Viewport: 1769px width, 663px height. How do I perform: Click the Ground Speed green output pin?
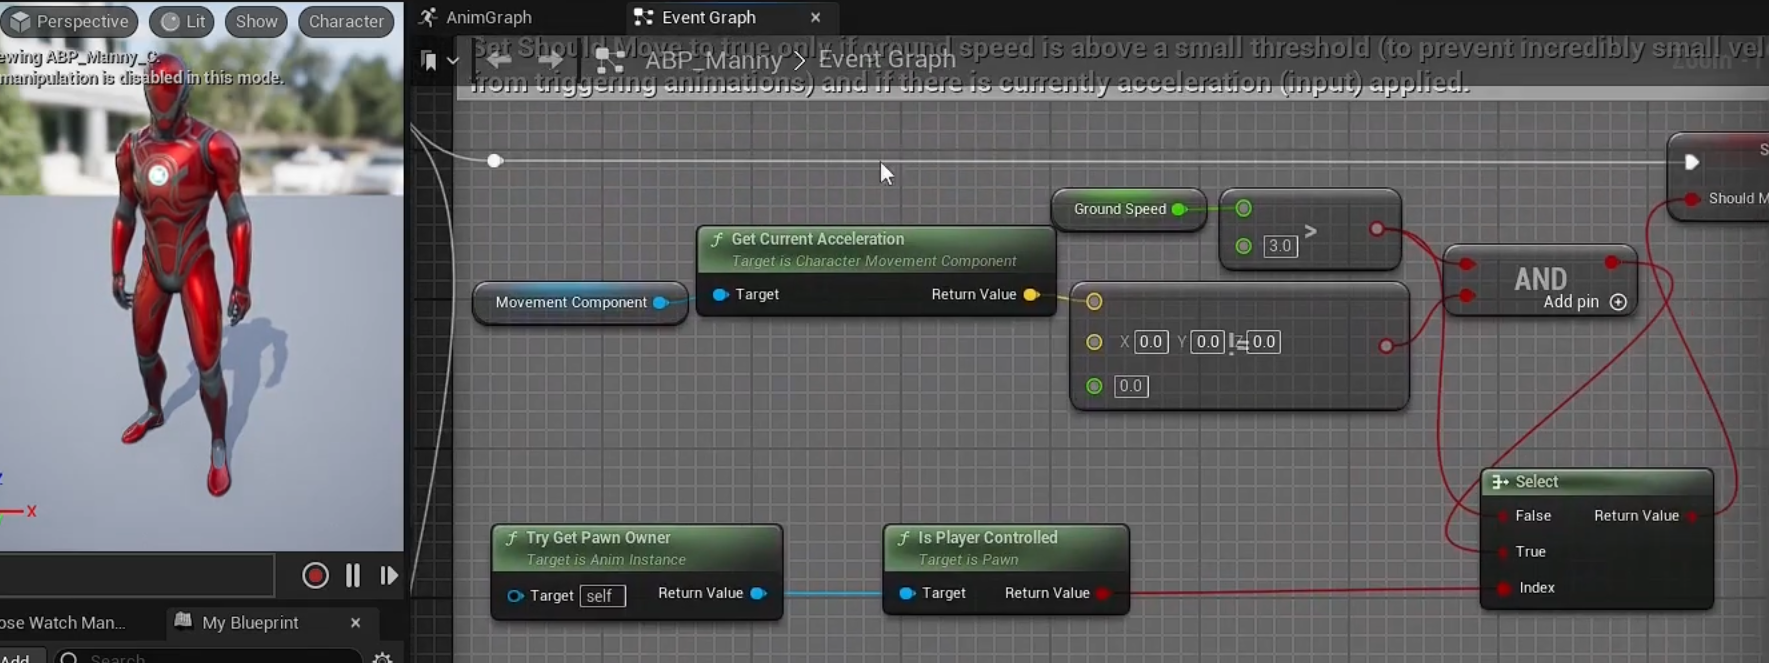(1179, 209)
